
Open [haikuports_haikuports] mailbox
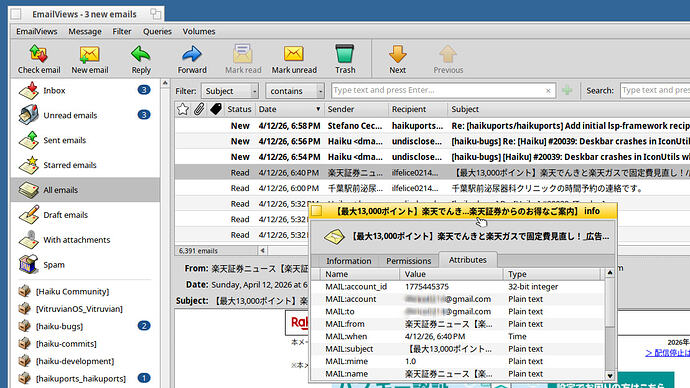coord(85,378)
